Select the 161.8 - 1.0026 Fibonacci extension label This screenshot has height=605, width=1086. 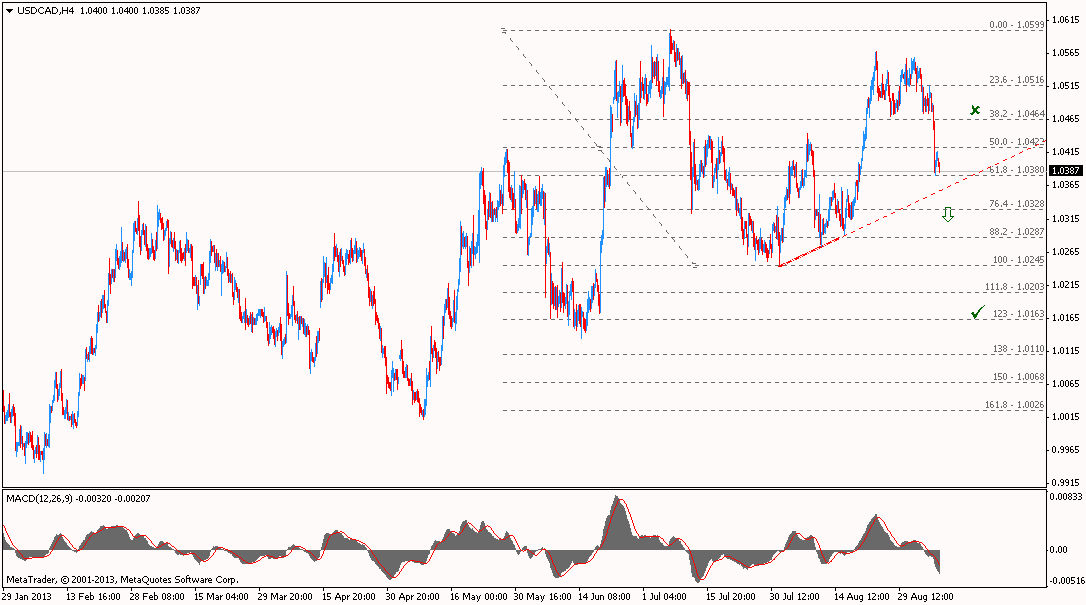1016,404
